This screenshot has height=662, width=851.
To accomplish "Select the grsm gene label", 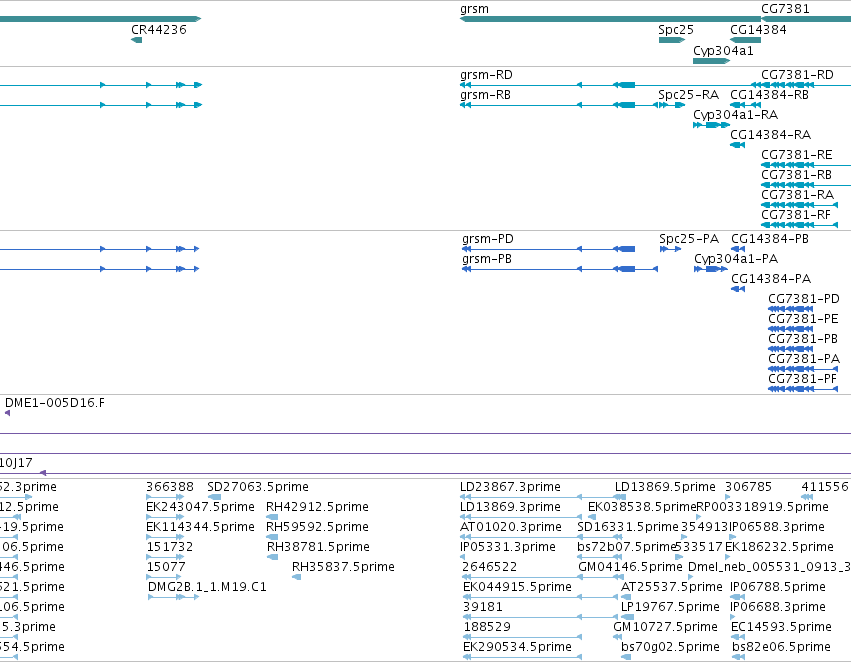I will 474,9.
